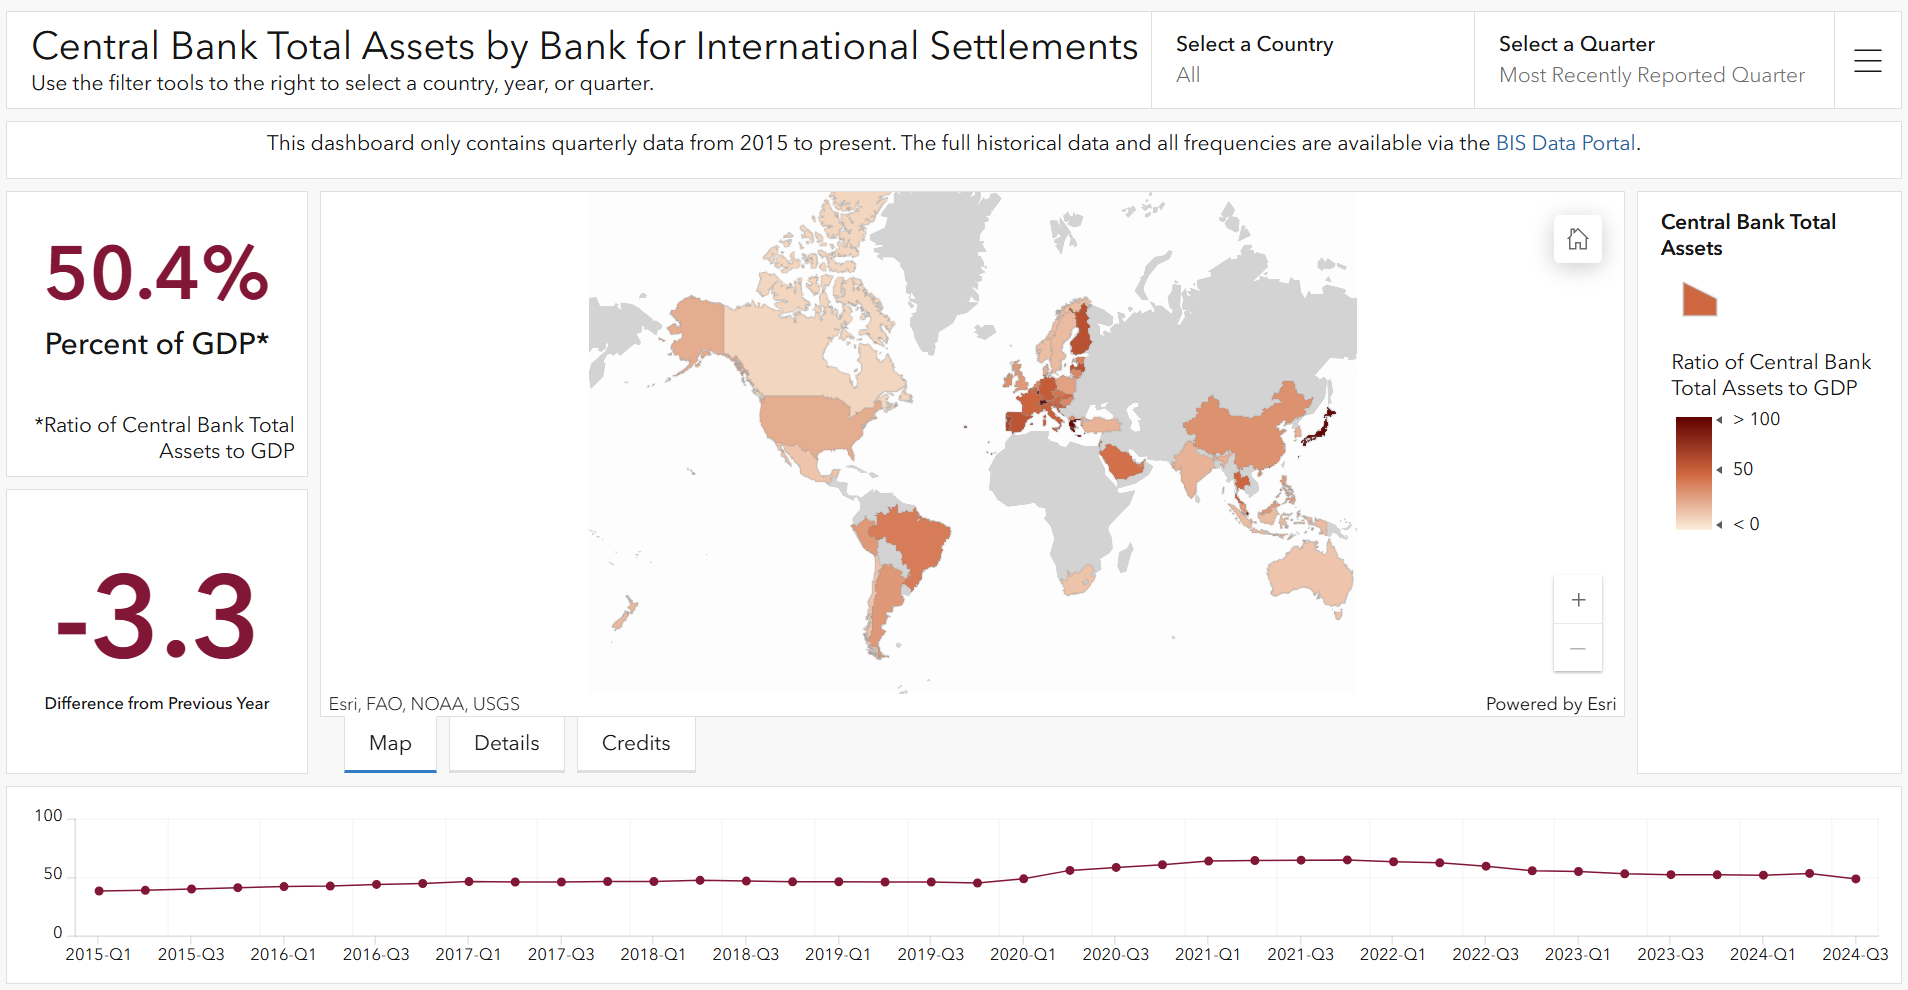
Task: Click Brazil on the world map
Action: tap(915, 542)
